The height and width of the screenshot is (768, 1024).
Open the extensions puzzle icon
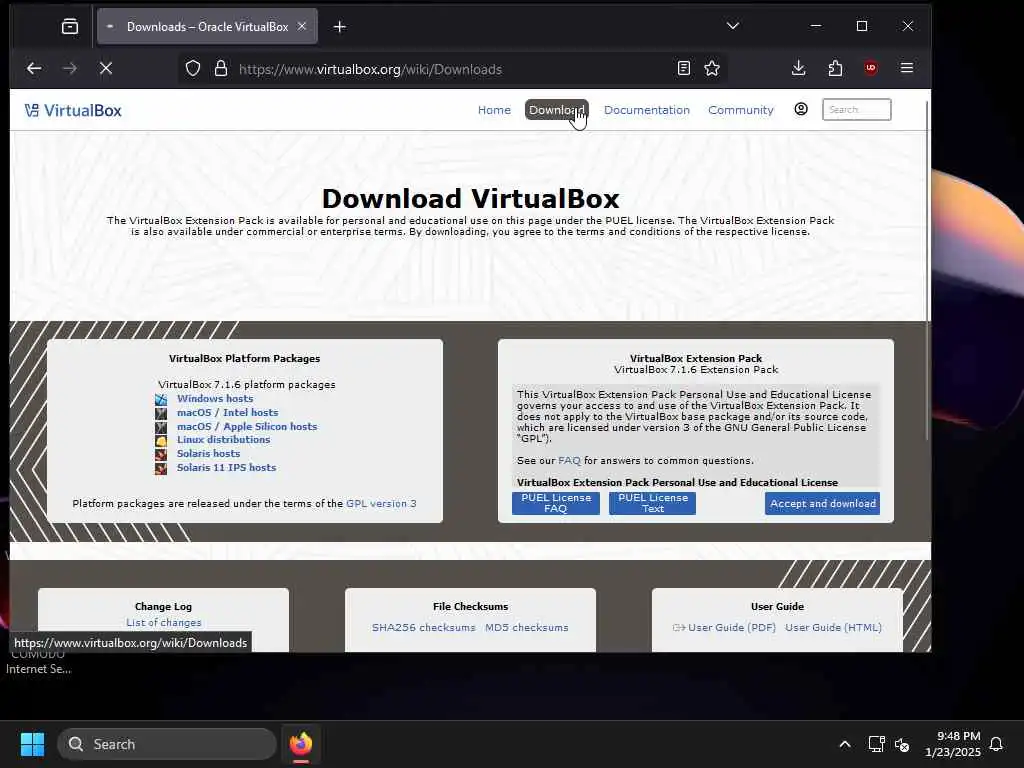point(835,69)
